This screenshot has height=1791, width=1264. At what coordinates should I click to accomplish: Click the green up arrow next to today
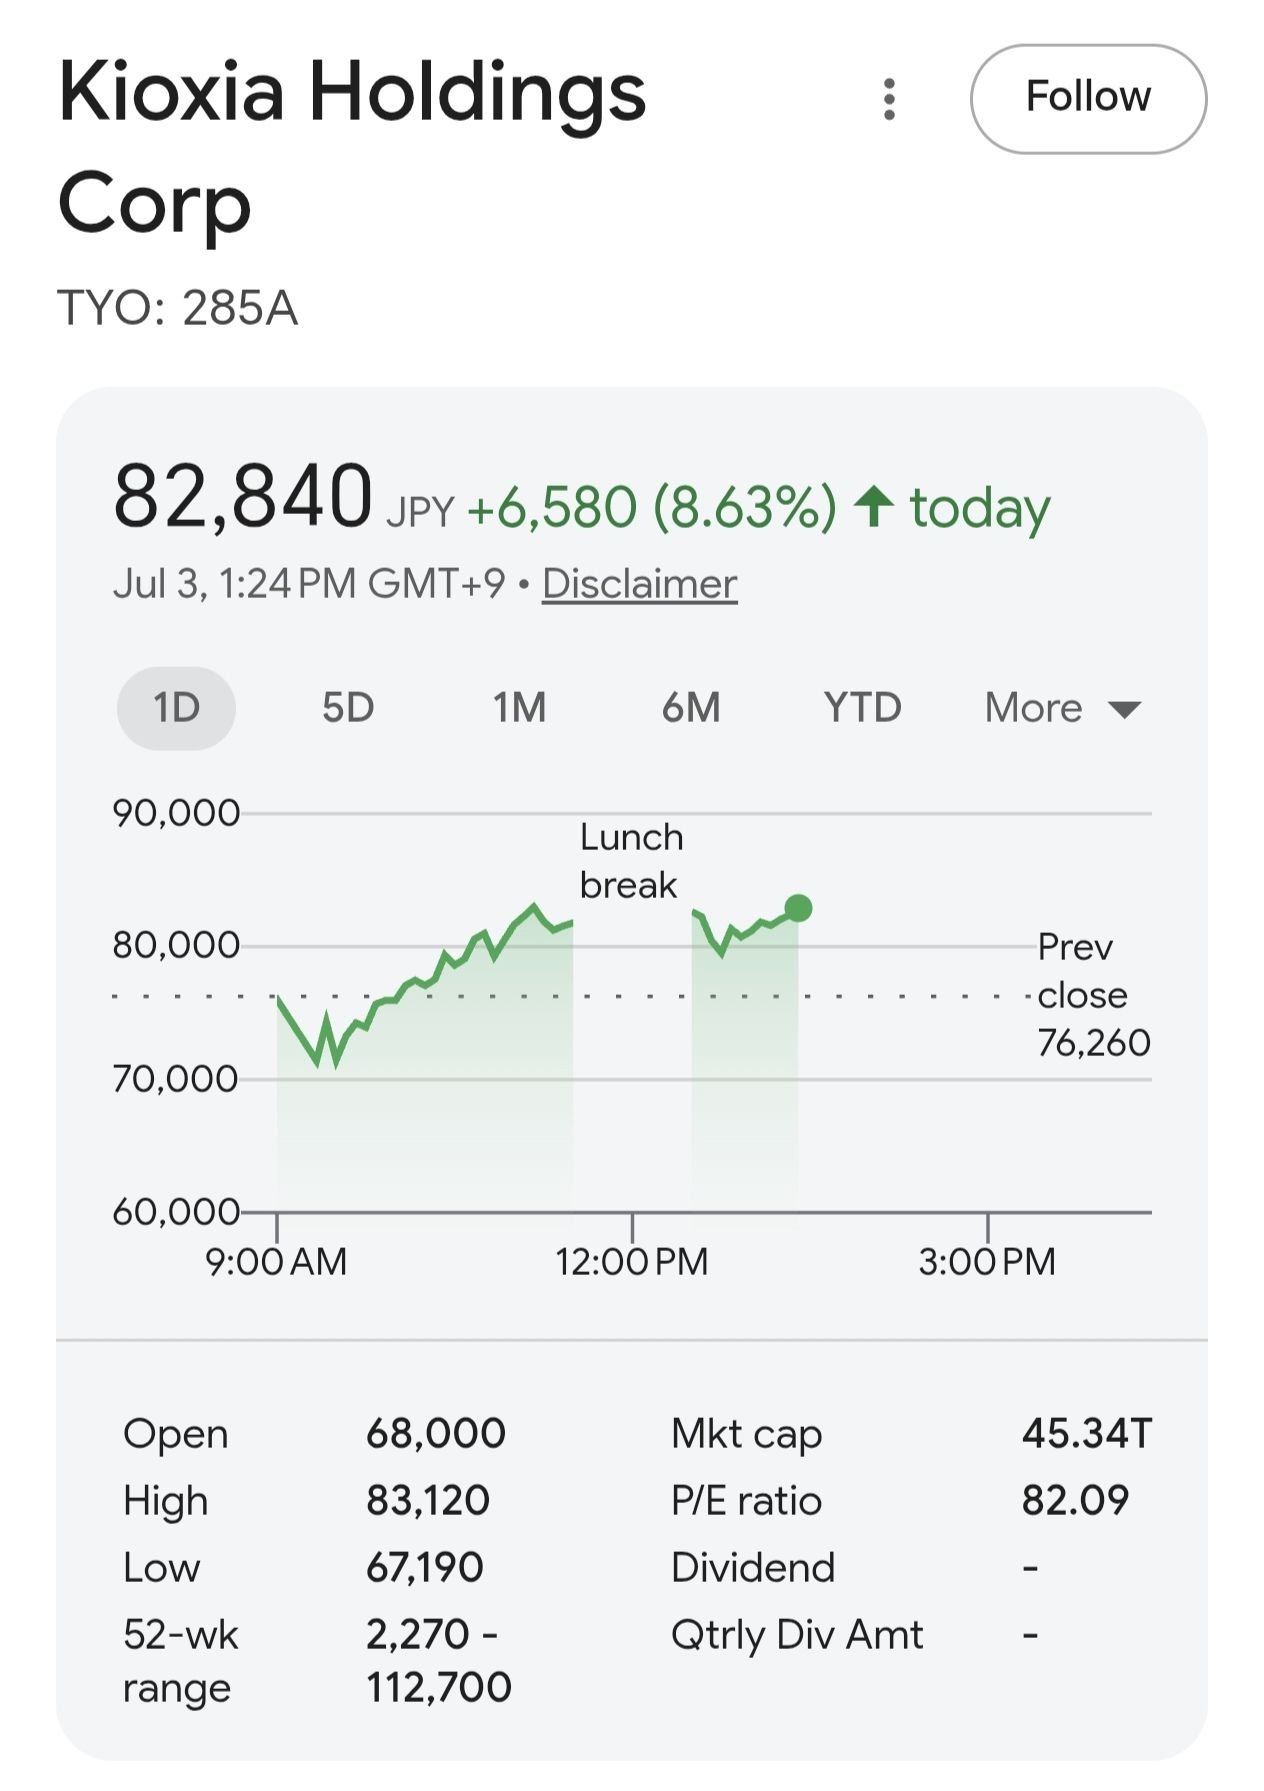pyautogui.click(x=873, y=506)
